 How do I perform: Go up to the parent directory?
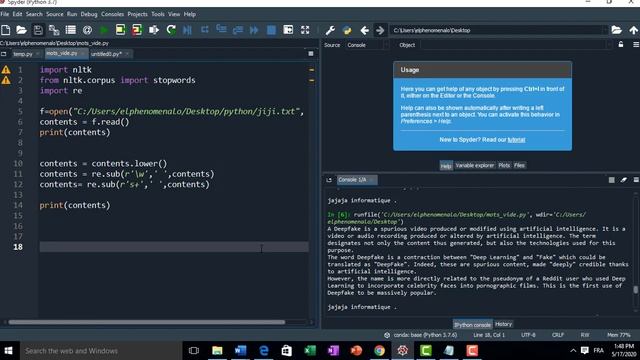point(633,30)
